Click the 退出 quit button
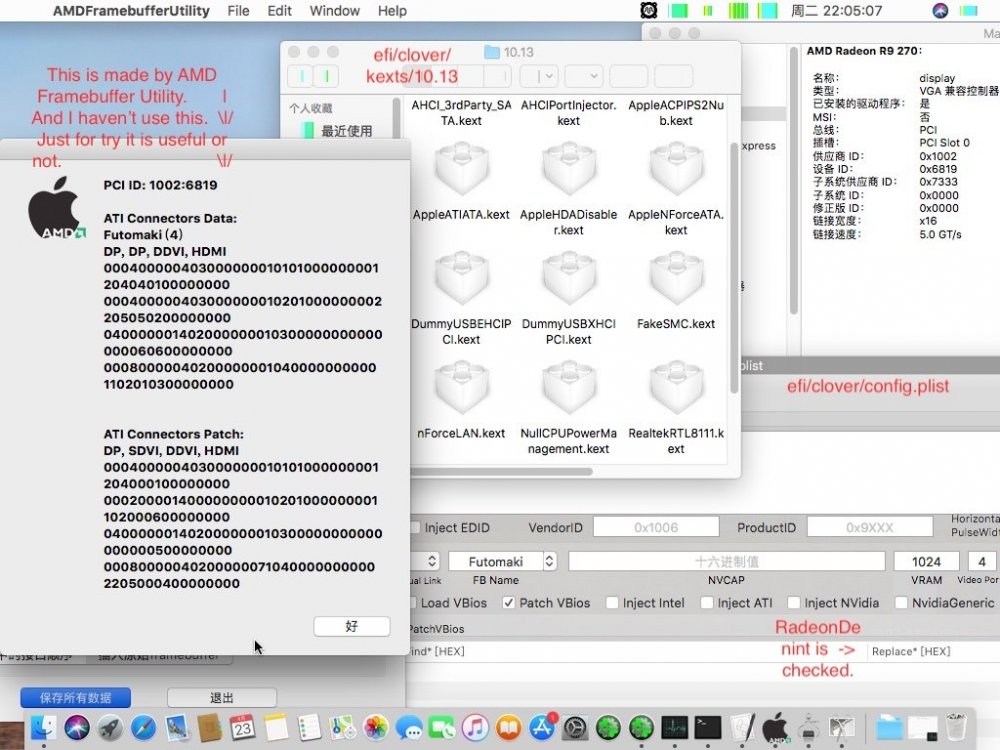 coord(222,698)
